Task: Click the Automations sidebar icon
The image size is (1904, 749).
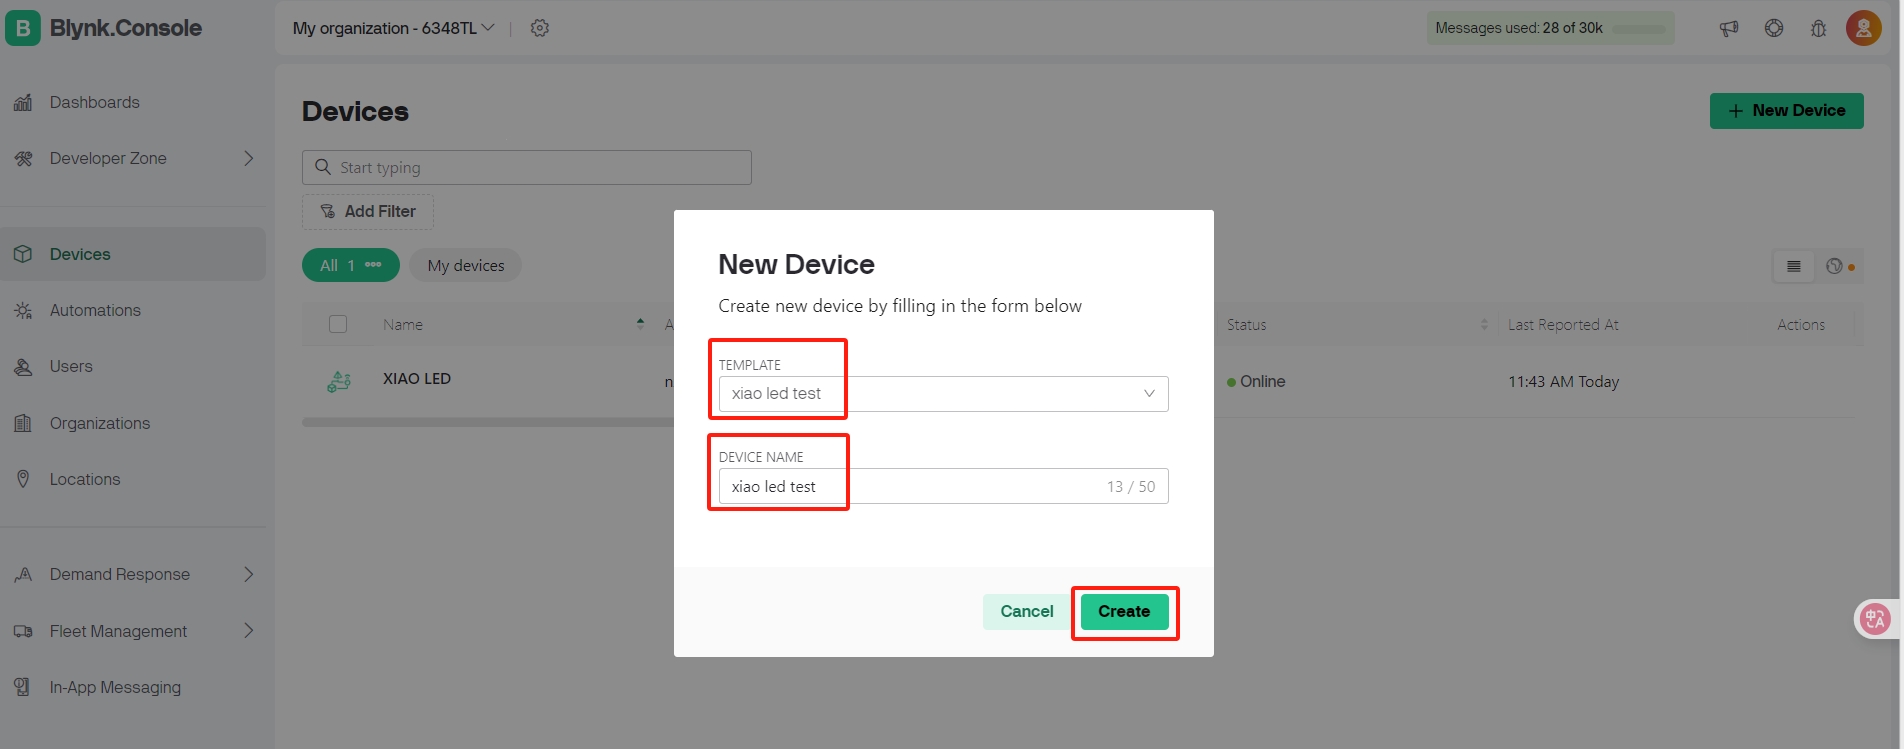Action: [x=23, y=310]
